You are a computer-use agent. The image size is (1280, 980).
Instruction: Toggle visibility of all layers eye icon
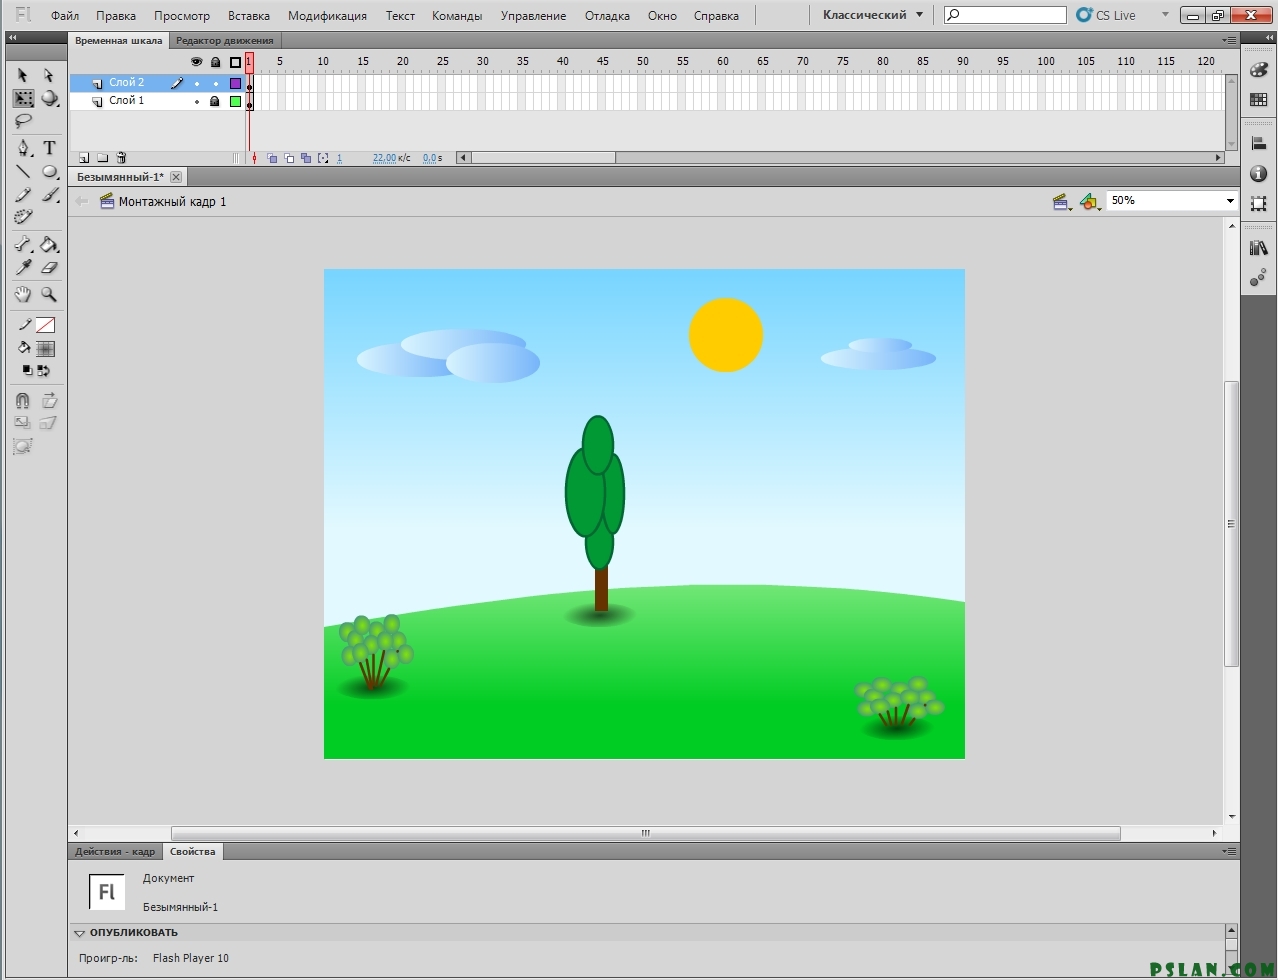[x=196, y=62]
